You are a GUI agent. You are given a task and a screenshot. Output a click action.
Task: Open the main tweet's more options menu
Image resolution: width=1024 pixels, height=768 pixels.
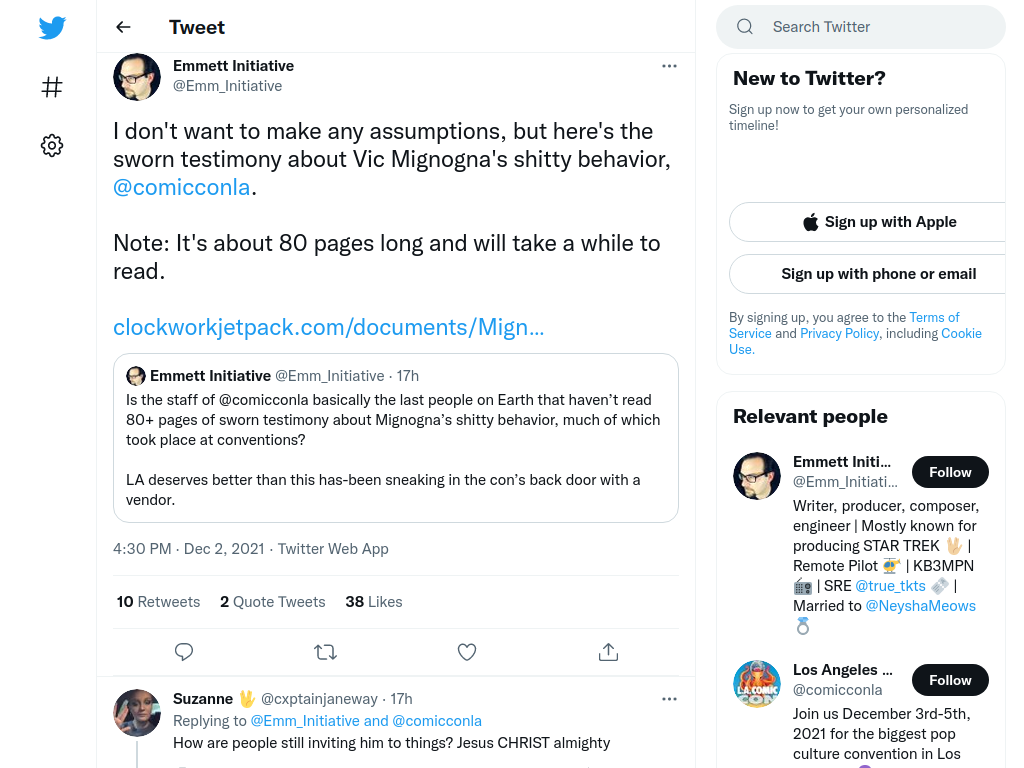coord(669,66)
